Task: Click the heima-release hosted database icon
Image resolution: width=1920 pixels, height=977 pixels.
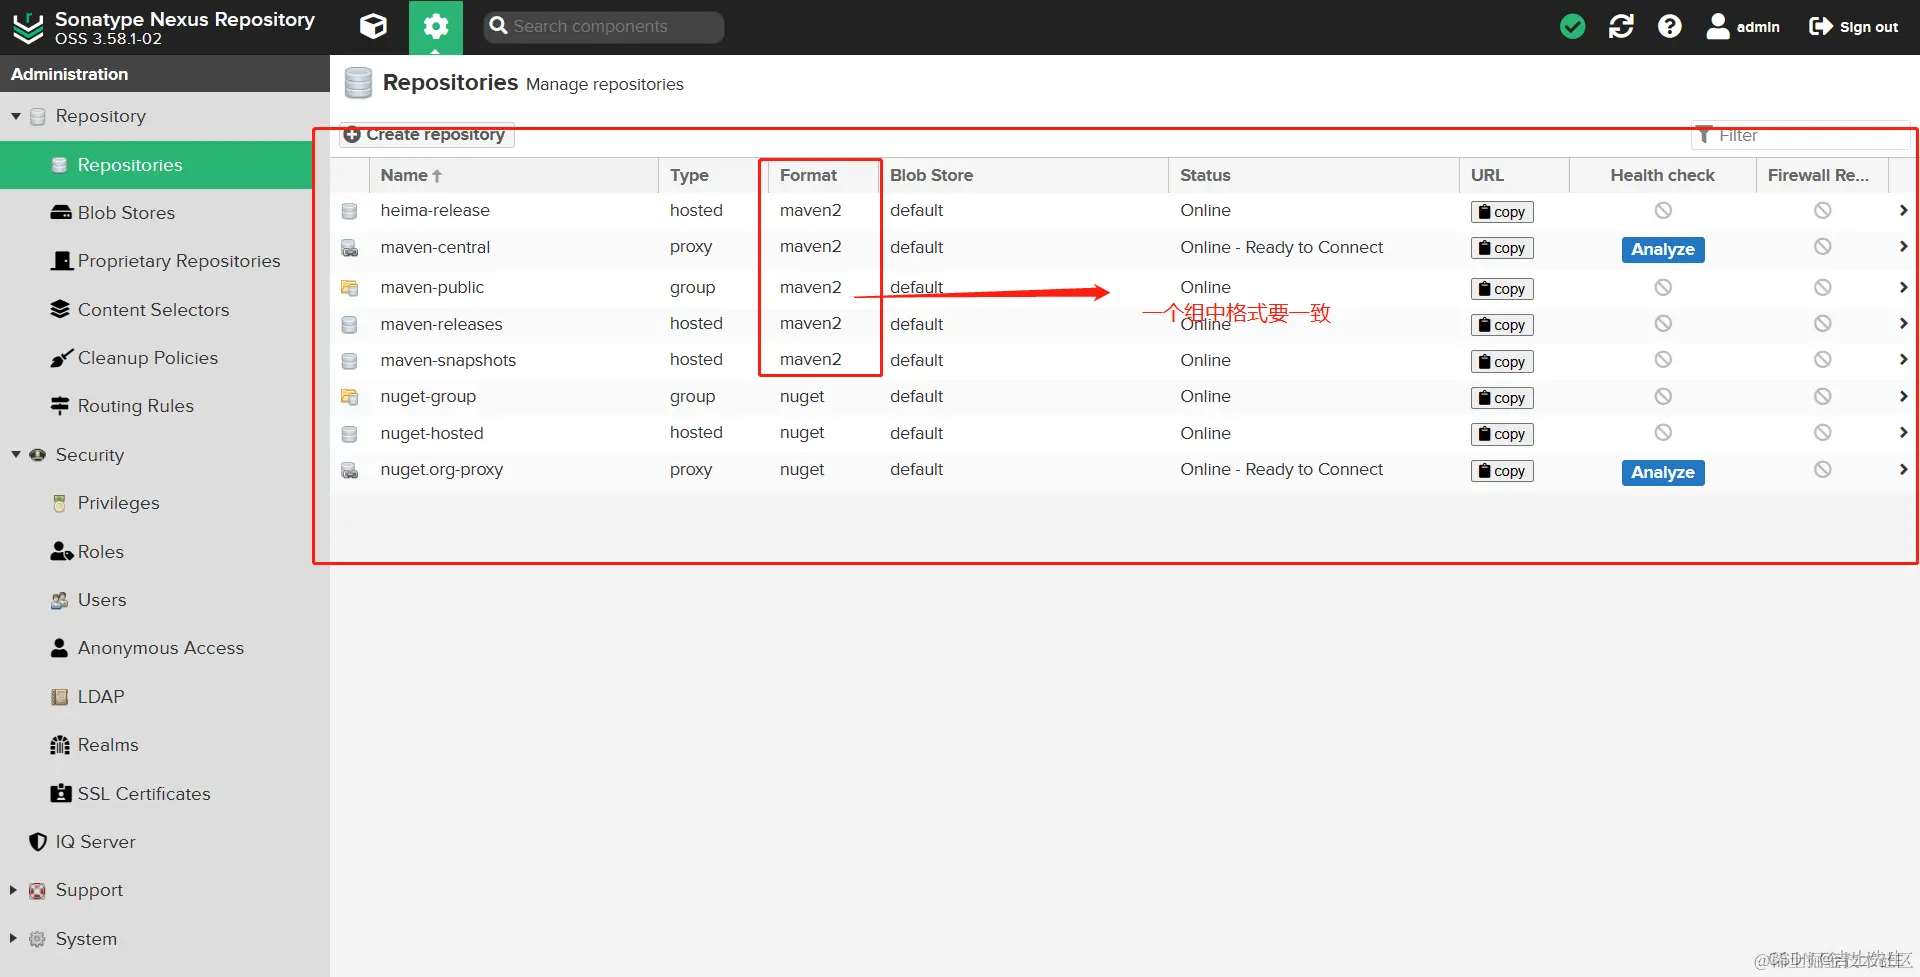Action: pos(349,211)
